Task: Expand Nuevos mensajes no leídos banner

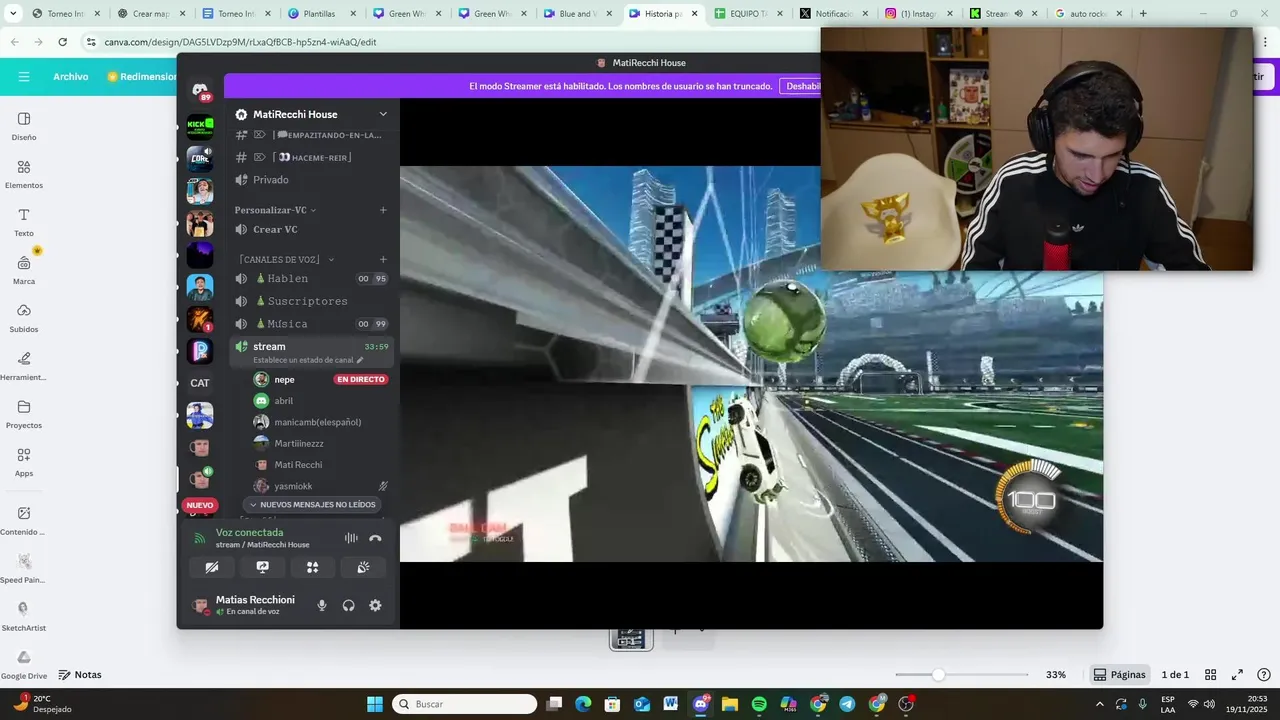Action: [311, 505]
